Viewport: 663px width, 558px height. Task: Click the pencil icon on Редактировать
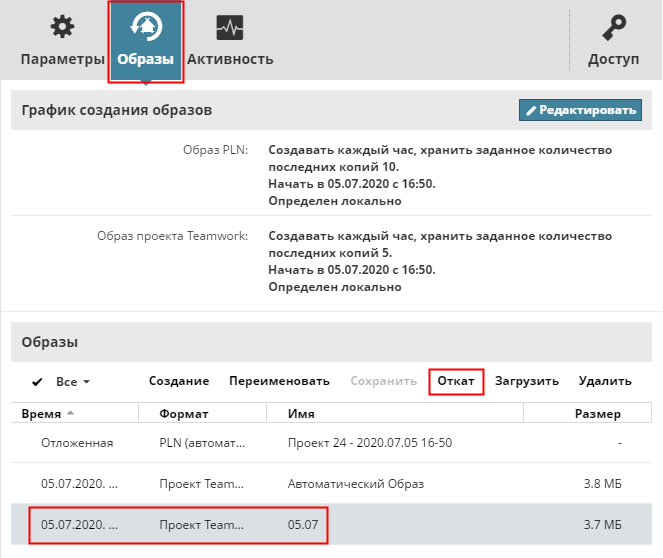pos(532,110)
